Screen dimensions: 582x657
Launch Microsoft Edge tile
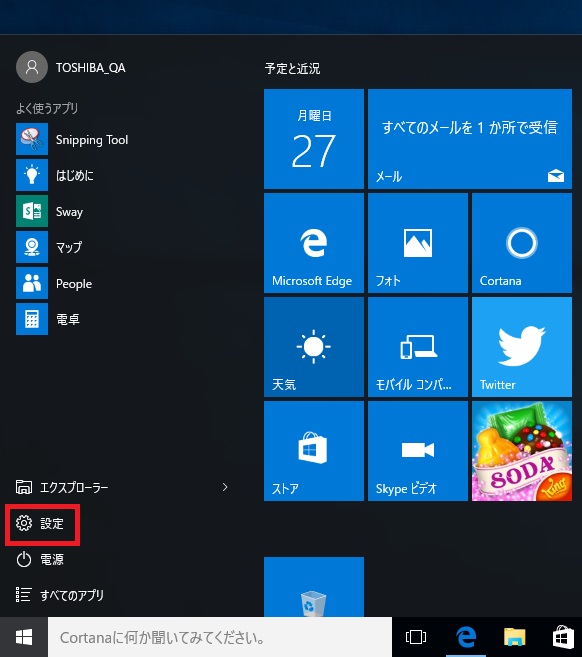pyautogui.click(x=314, y=243)
